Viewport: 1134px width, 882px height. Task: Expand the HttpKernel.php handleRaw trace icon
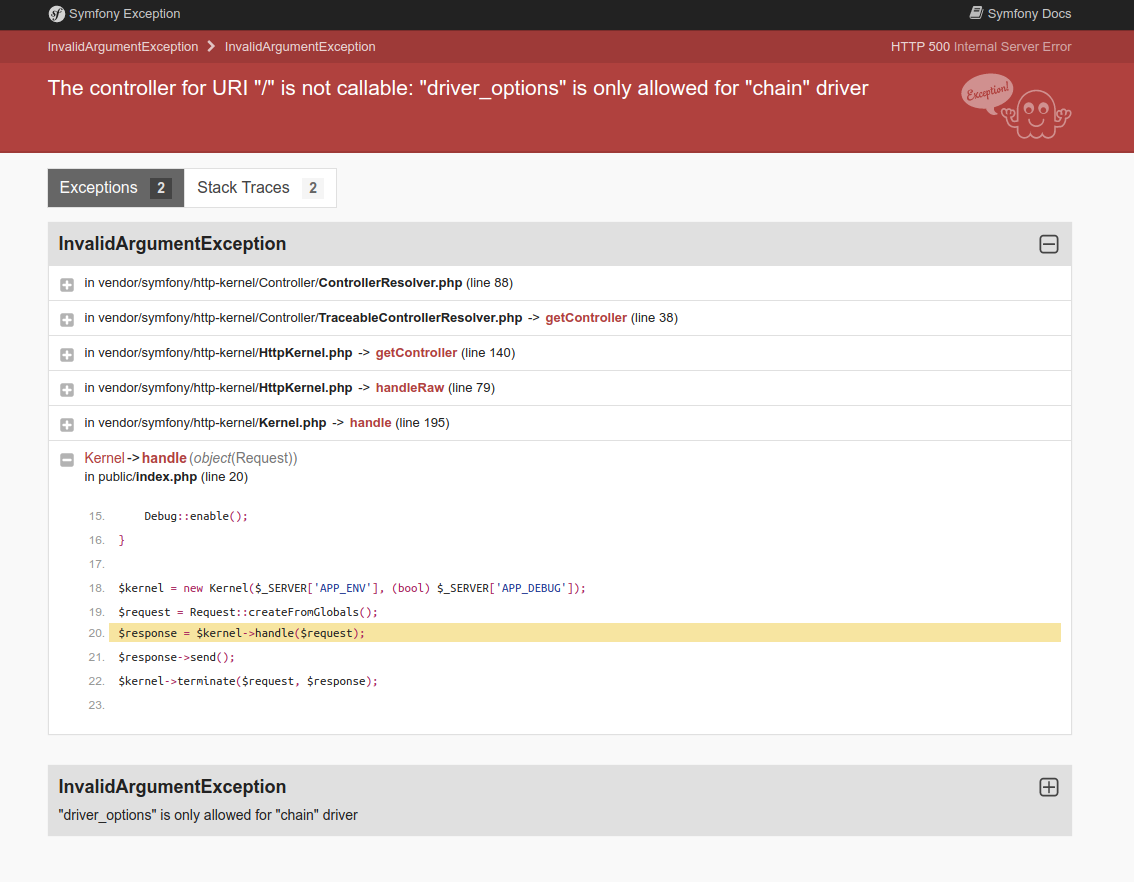(x=66, y=389)
